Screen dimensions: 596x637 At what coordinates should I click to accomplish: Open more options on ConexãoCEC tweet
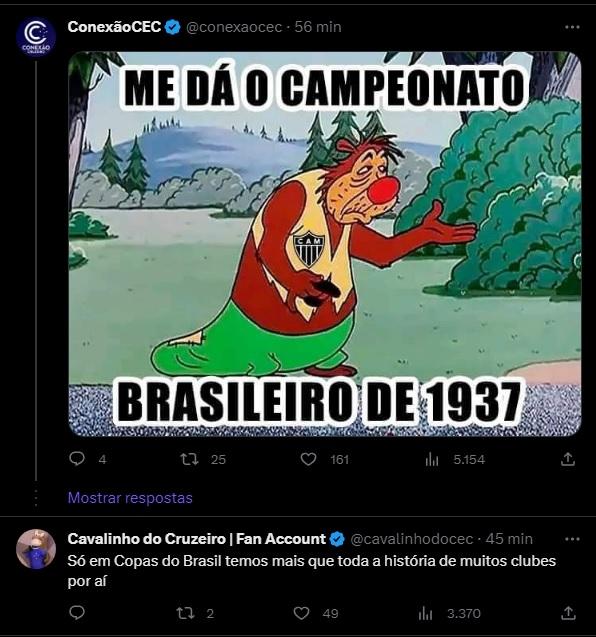572,27
